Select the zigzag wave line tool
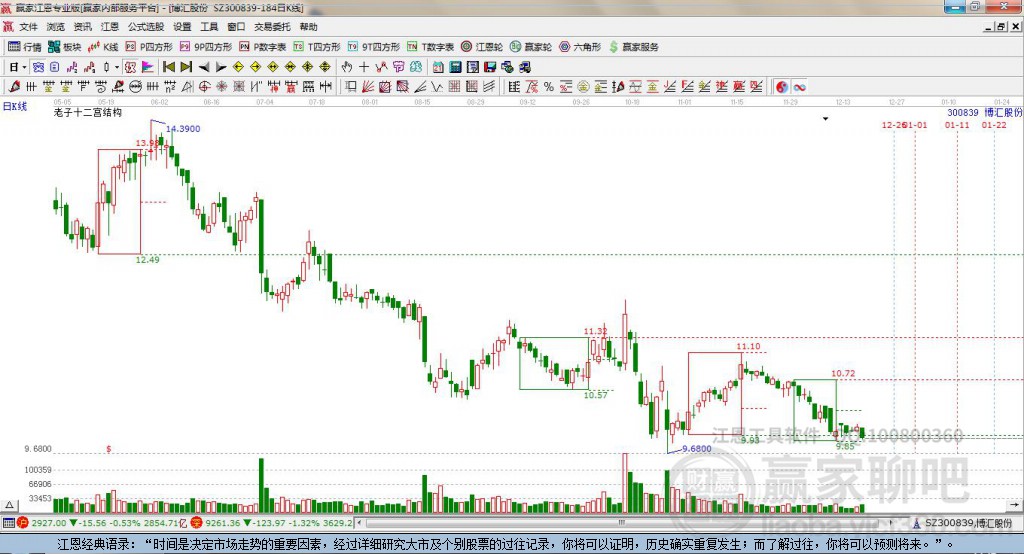 436,86
